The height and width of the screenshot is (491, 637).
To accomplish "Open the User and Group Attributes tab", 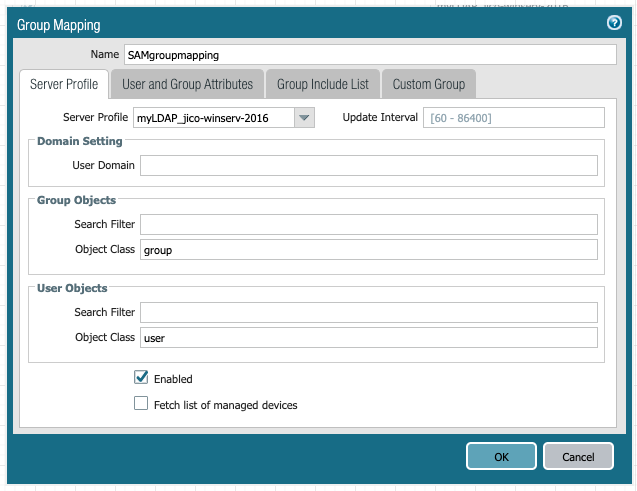I will coord(187,85).
